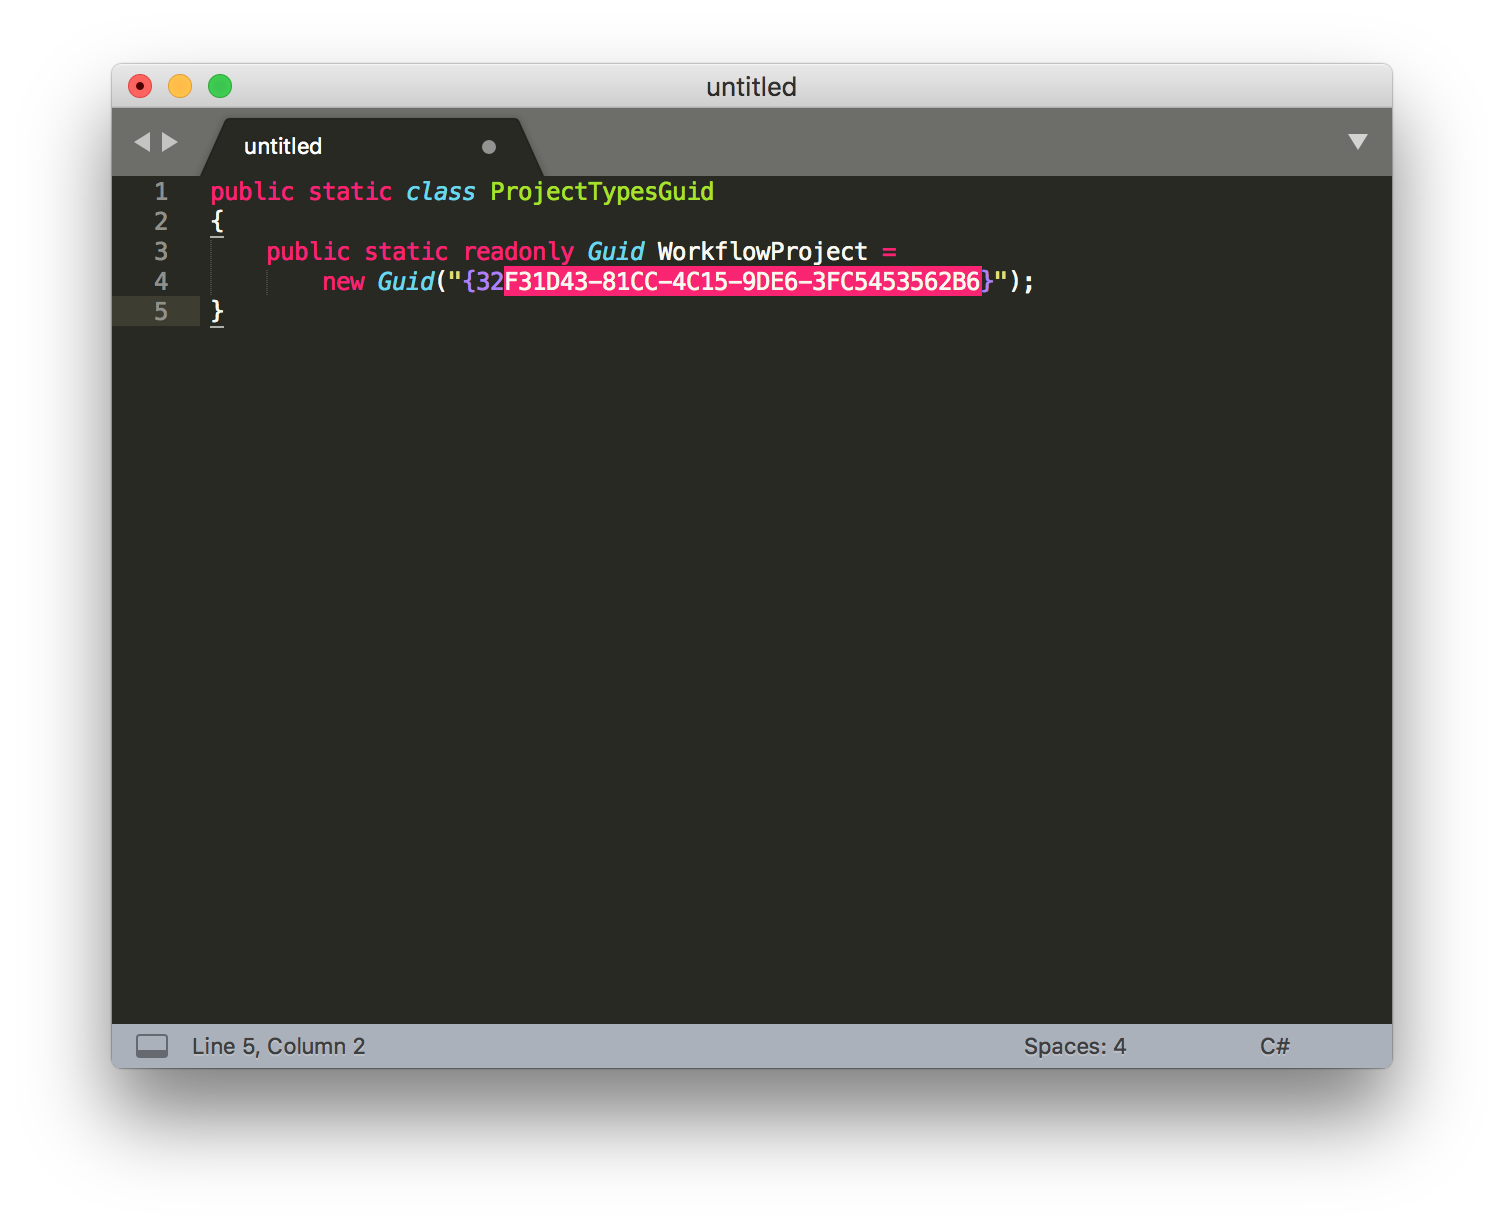Click the Spaces: 4 indent setting
This screenshot has height=1228, width=1504.
[x=1075, y=1046]
